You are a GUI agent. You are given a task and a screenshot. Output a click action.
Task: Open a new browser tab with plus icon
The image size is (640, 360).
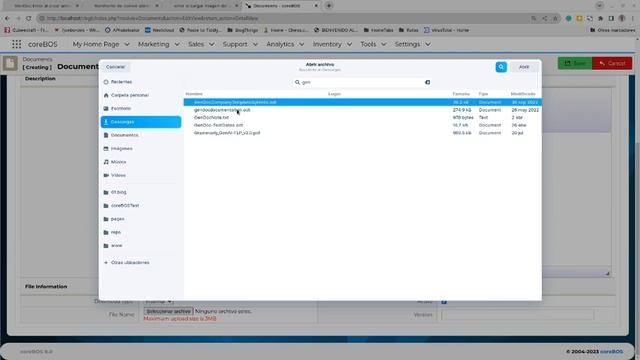(x=329, y=6)
